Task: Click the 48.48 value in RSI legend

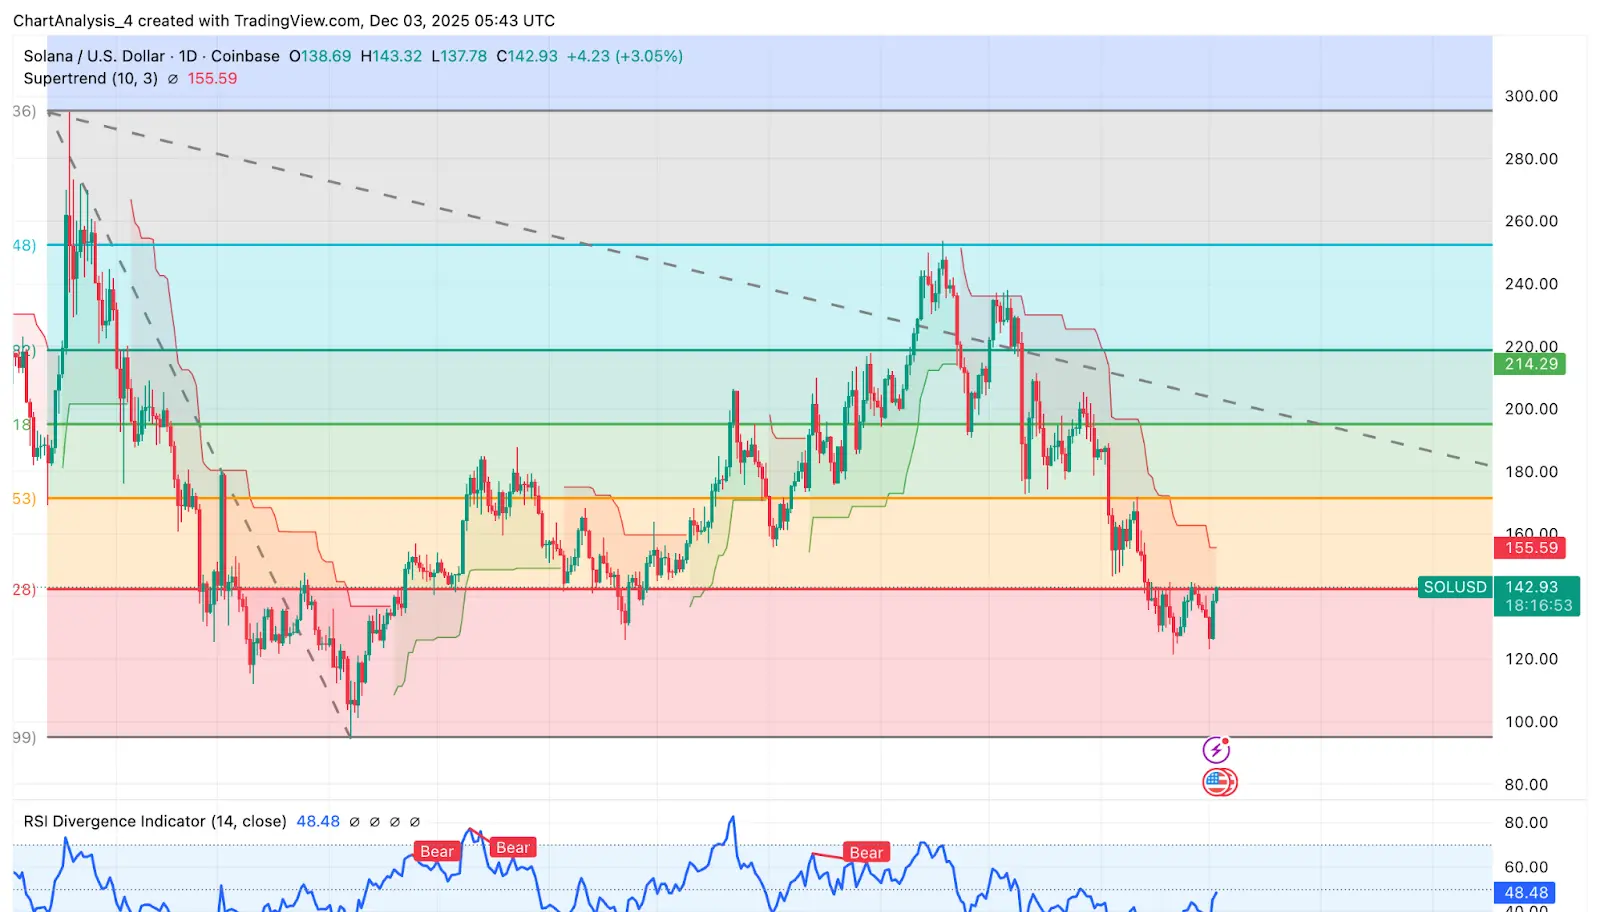Action: coord(318,821)
